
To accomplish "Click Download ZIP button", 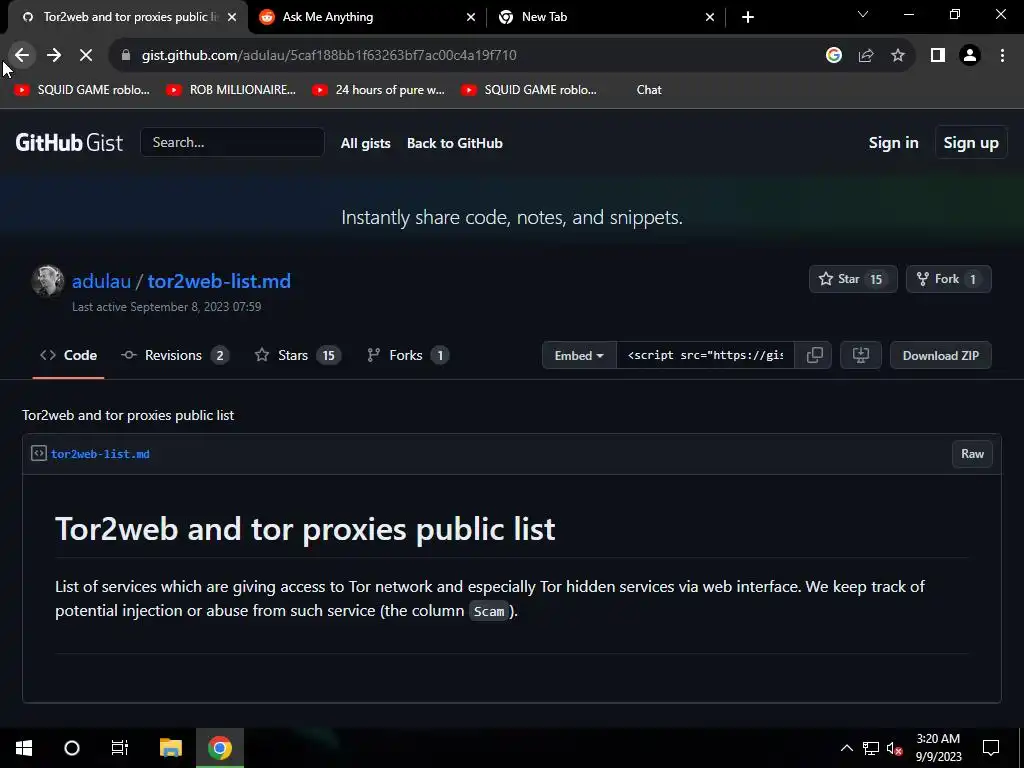I will [940, 355].
